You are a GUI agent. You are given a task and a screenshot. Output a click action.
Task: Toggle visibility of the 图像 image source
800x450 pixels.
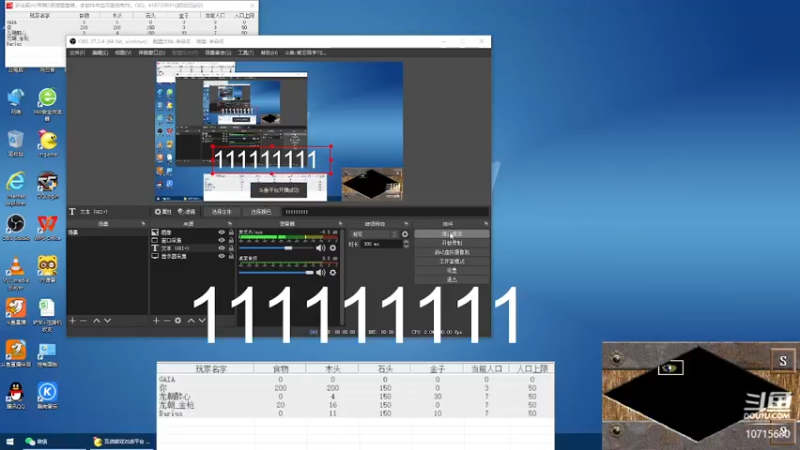pos(221,232)
